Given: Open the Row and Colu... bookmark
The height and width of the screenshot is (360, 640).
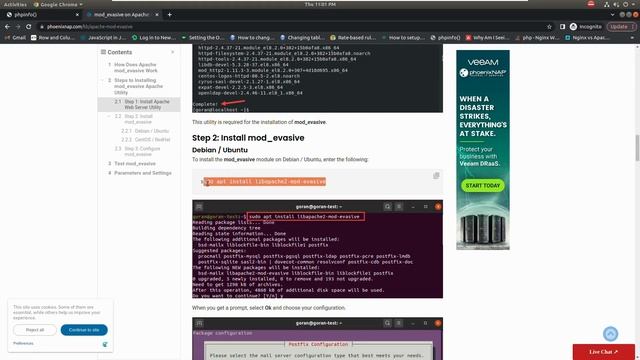Looking at the screenshot, I should [x=53, y=38].
